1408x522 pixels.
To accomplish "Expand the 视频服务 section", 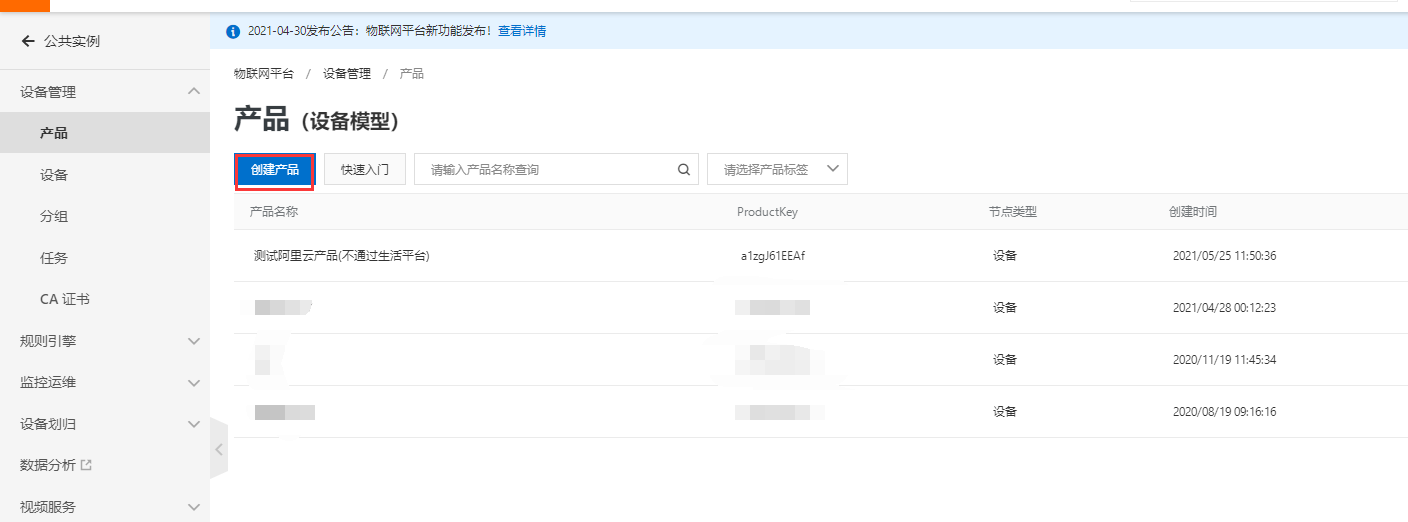I will click(x=194, y=507).
